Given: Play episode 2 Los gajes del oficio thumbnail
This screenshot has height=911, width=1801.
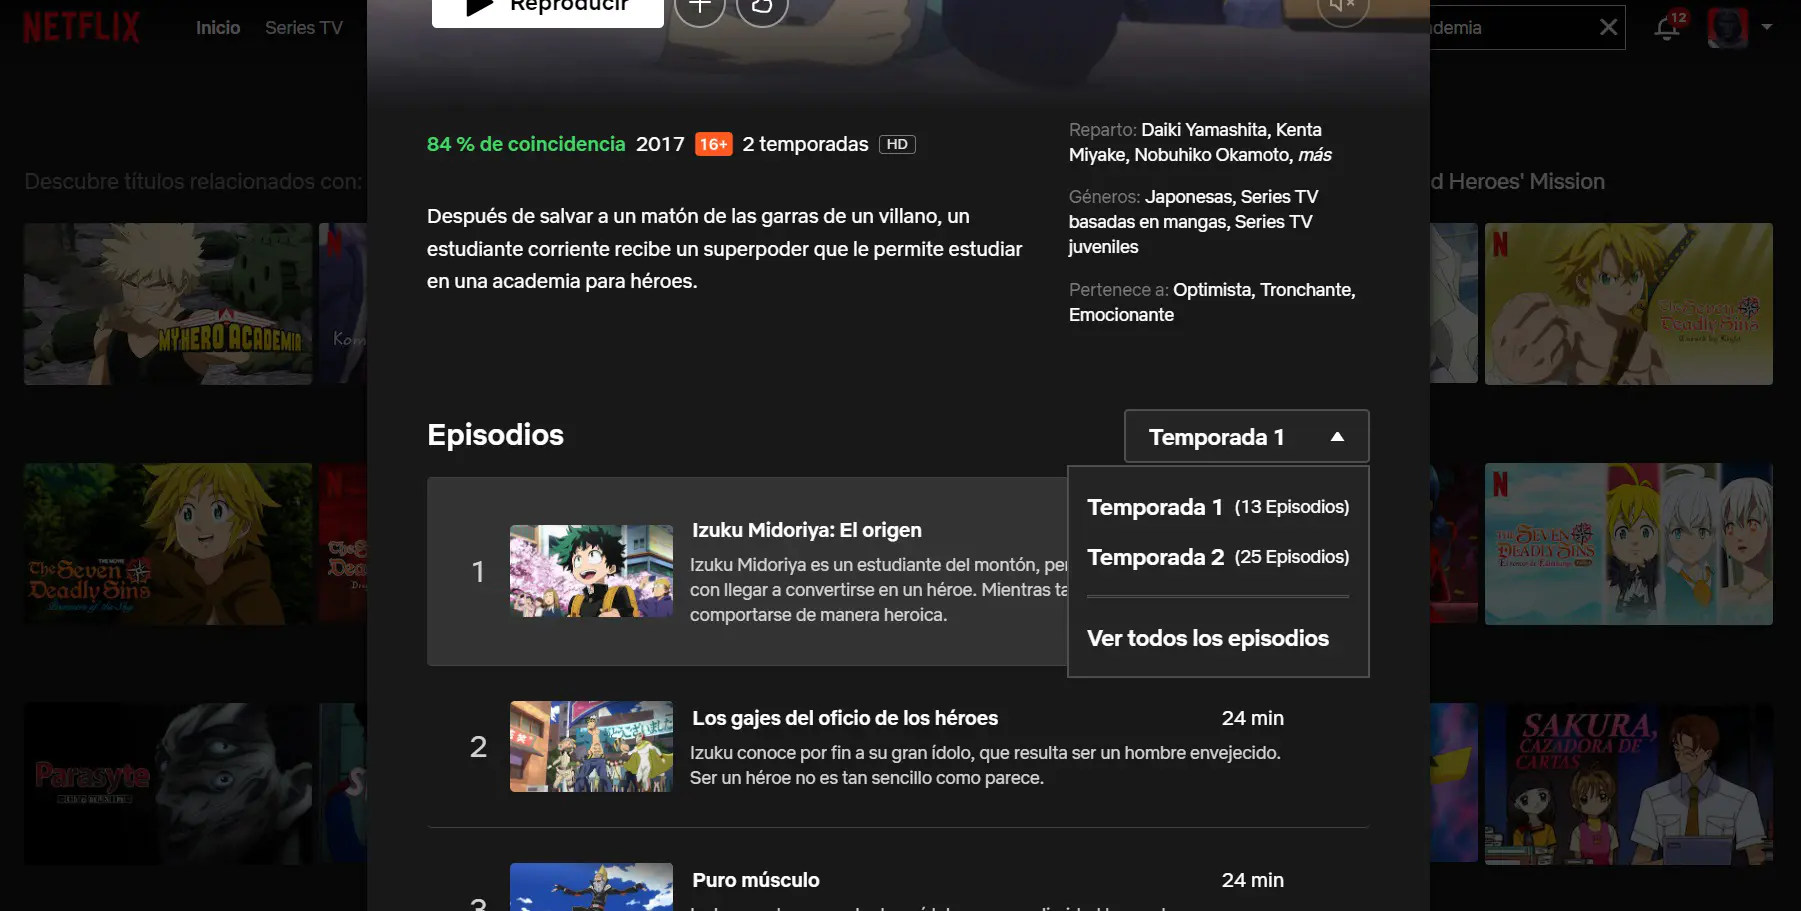Looking at the screenshot, I should (591, 747).
